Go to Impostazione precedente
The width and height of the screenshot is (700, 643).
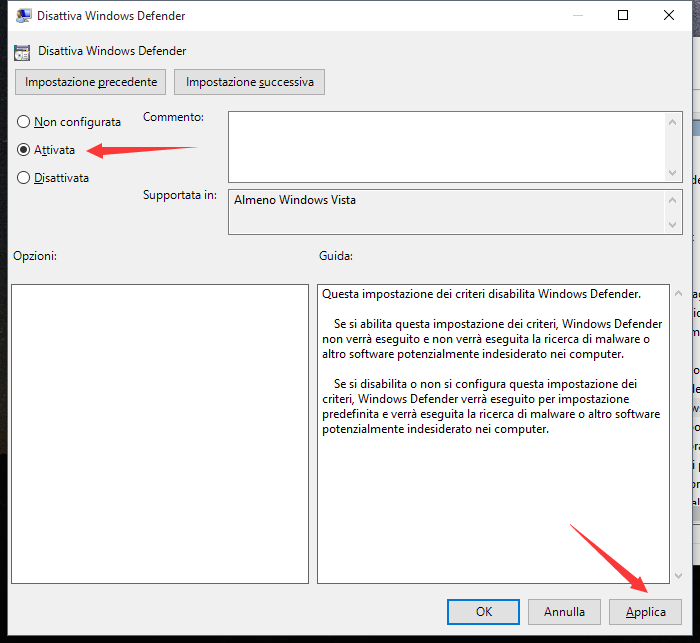91,82
